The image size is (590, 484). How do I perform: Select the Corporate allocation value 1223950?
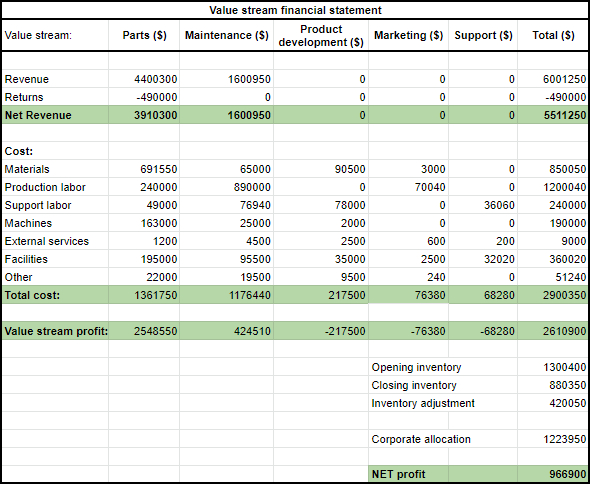point(553,439)
